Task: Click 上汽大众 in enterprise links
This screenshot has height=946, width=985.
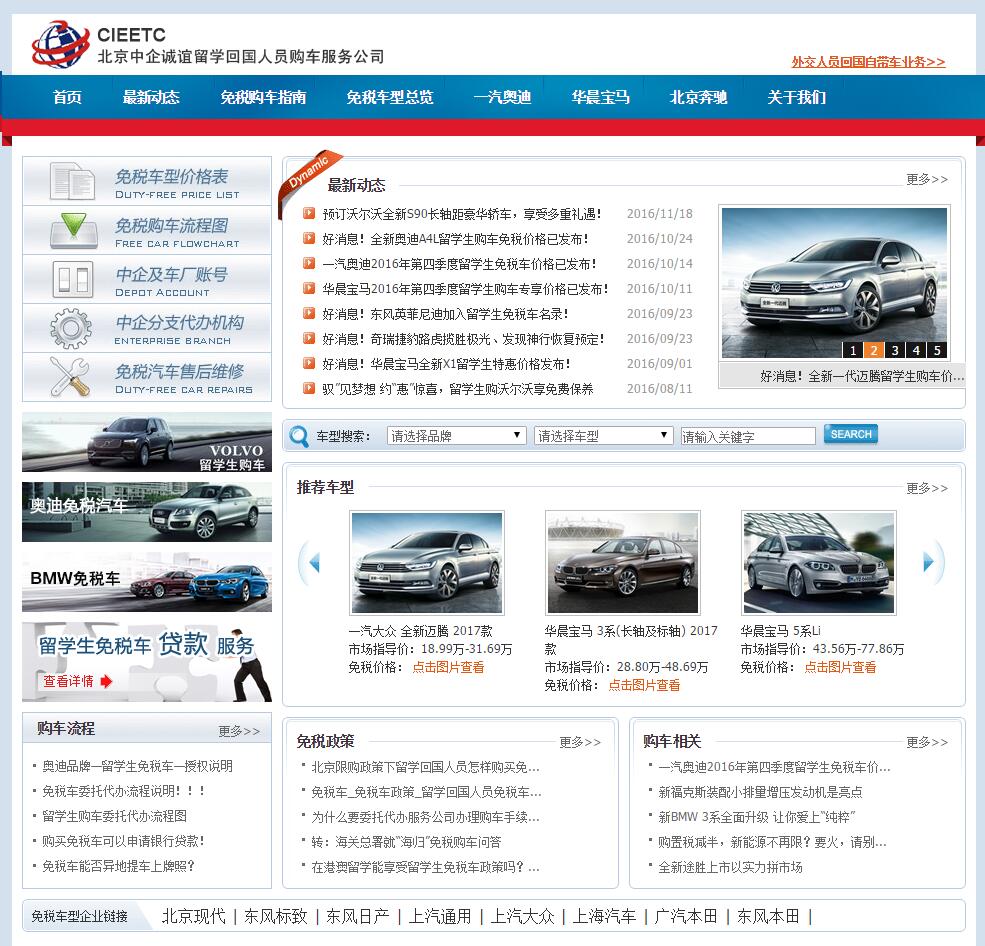Action: (522, 916)
